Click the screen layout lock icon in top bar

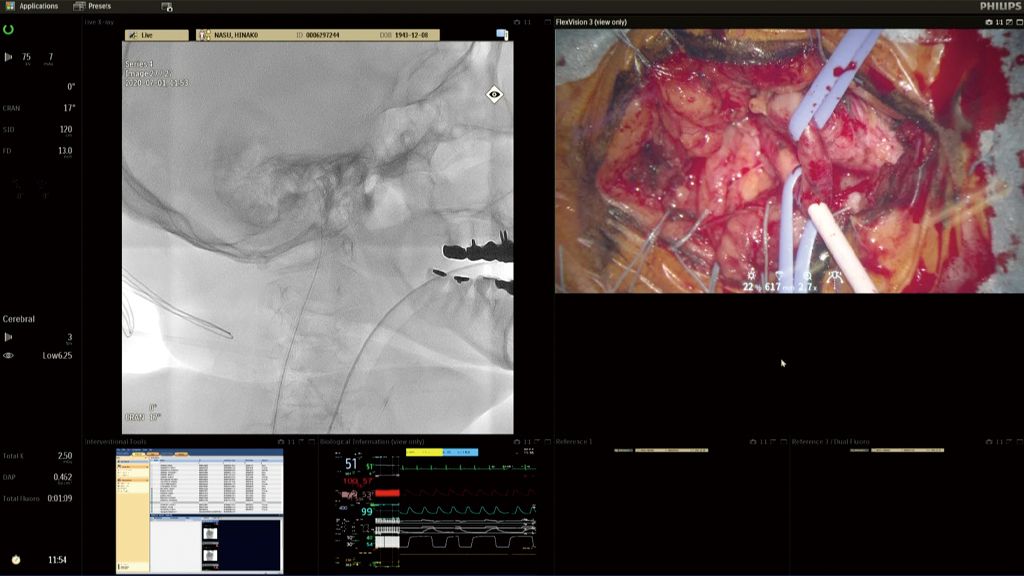(167, 7)
